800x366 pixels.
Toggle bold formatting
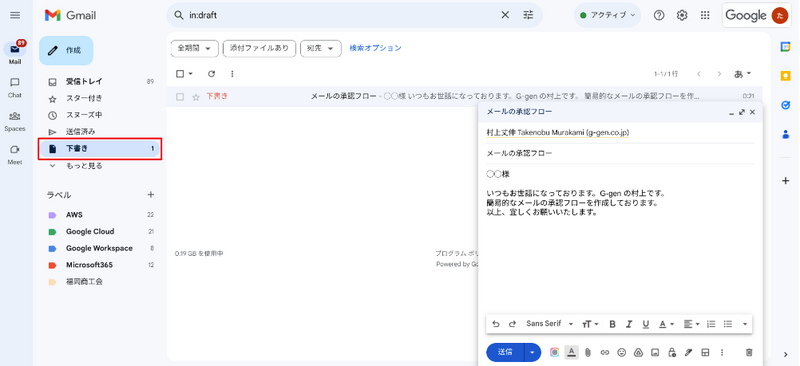coord(613,324)
